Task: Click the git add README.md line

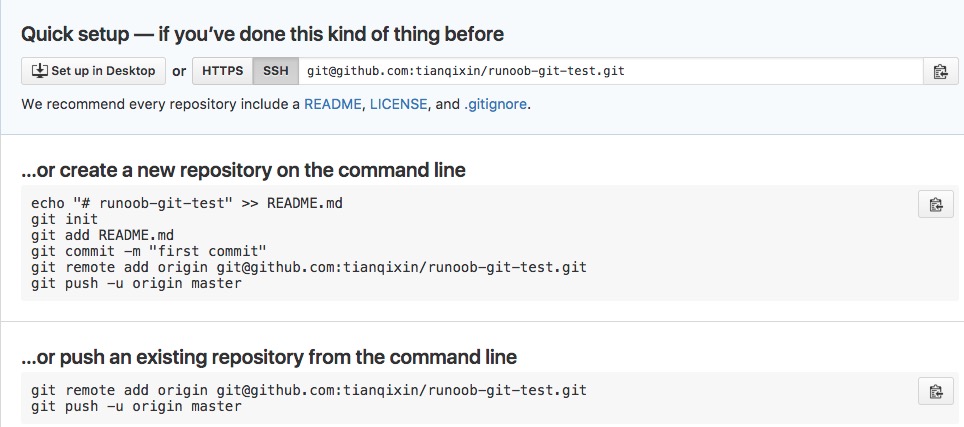Action: [x=103, y=235]
